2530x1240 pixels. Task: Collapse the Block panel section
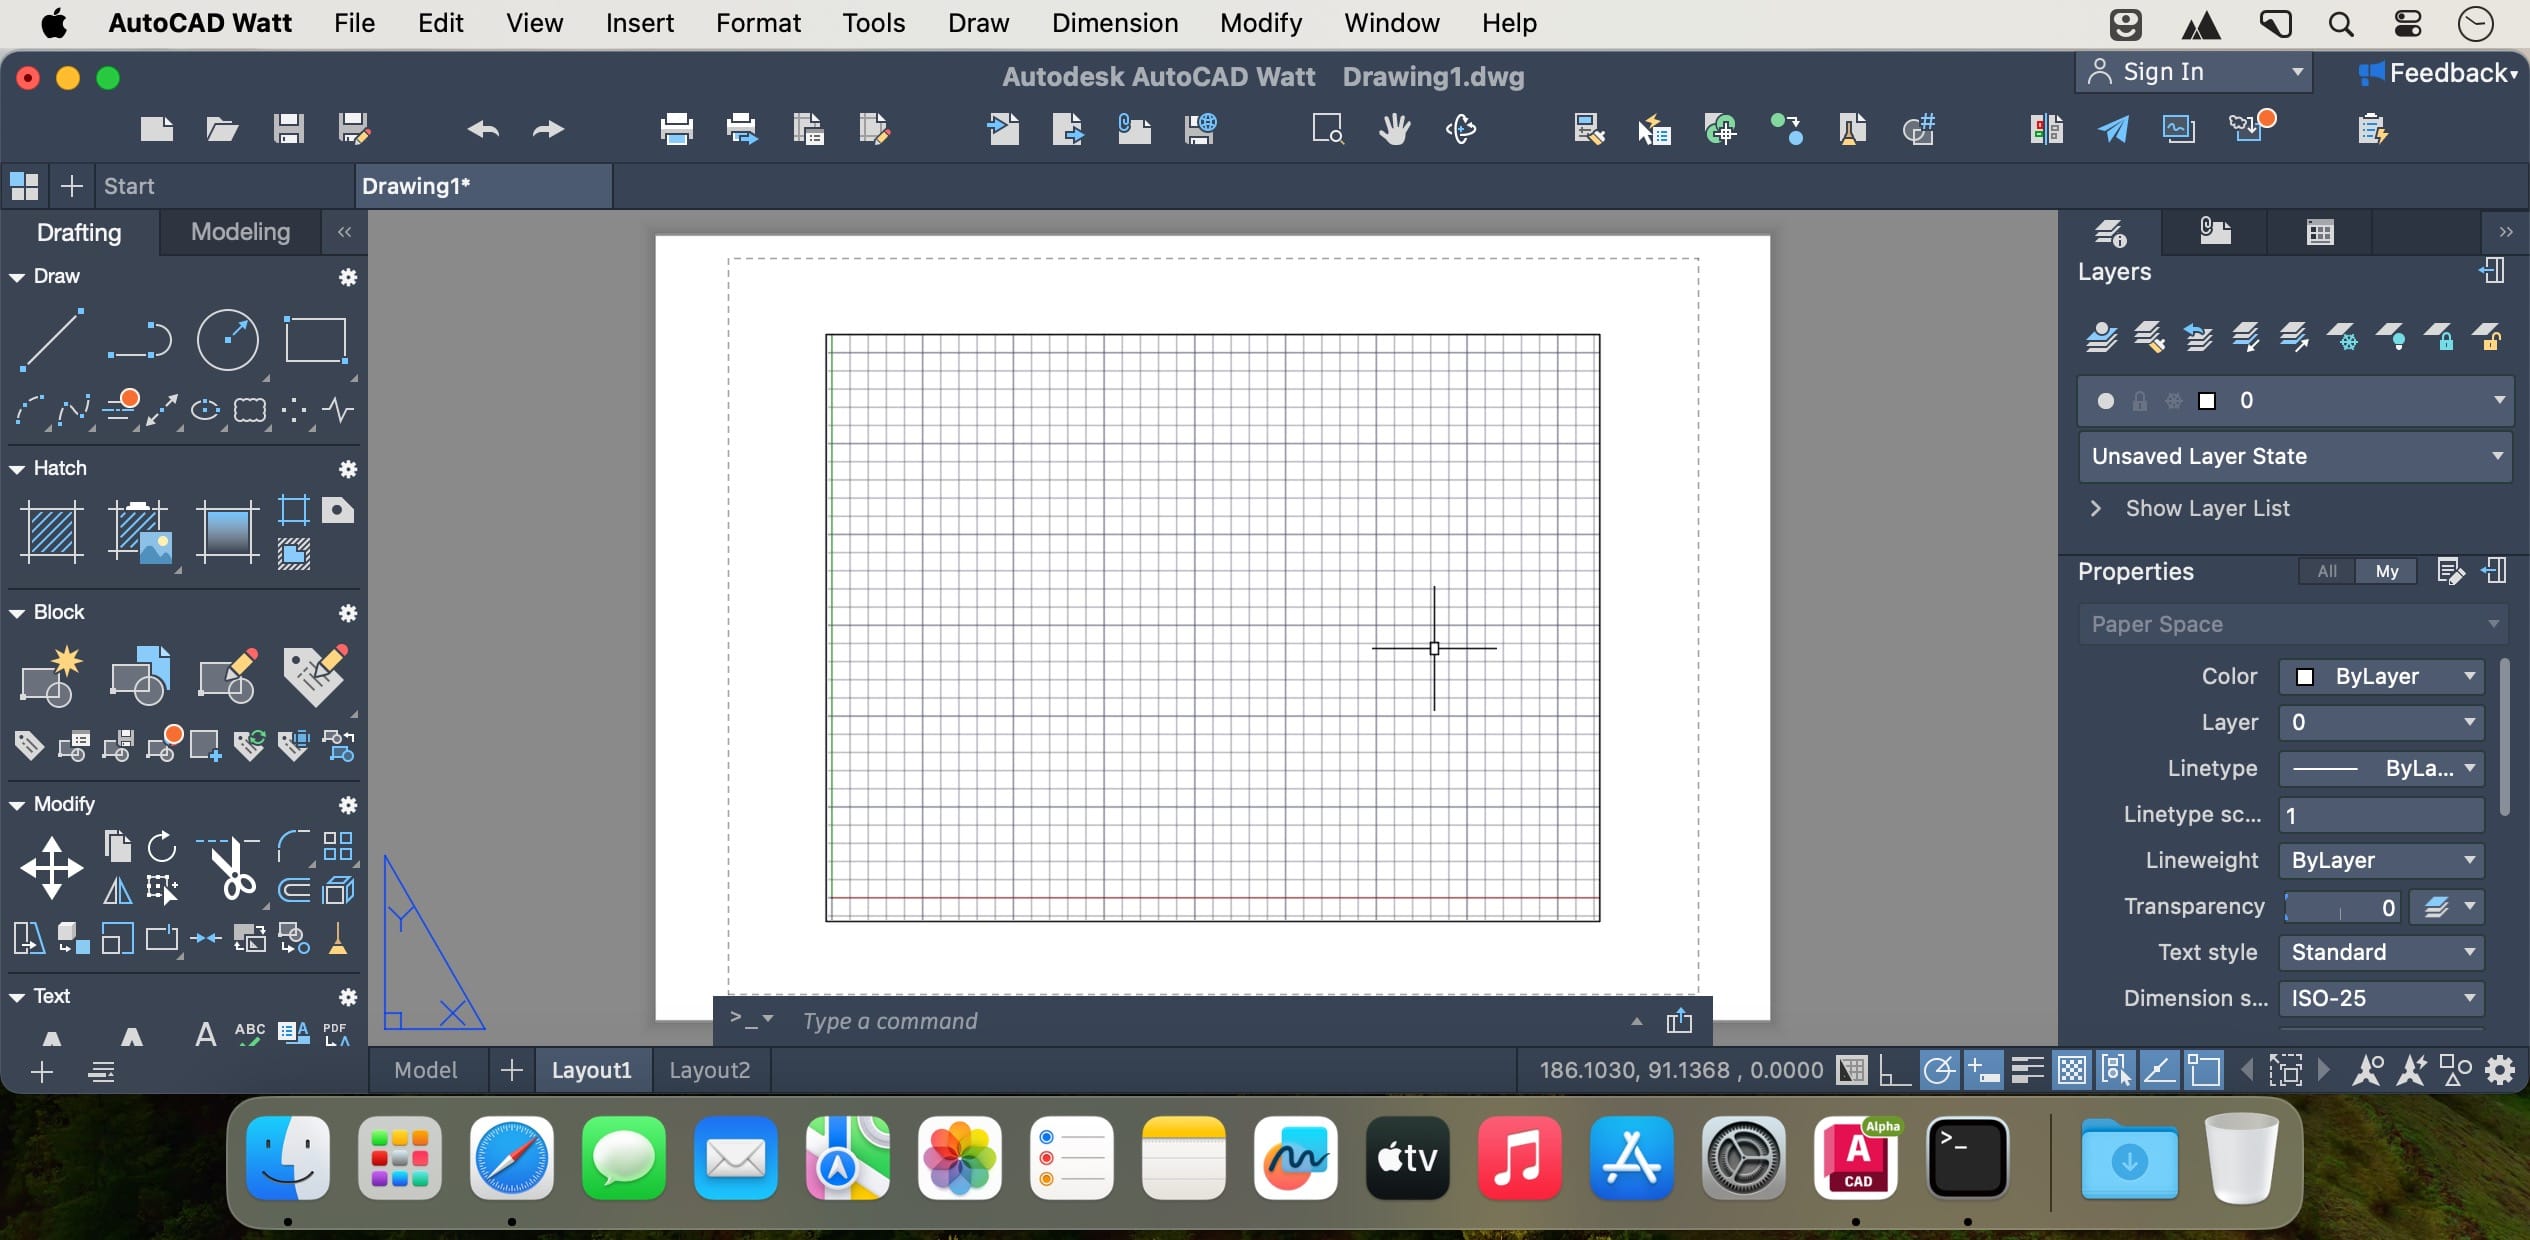coord(17,613)
